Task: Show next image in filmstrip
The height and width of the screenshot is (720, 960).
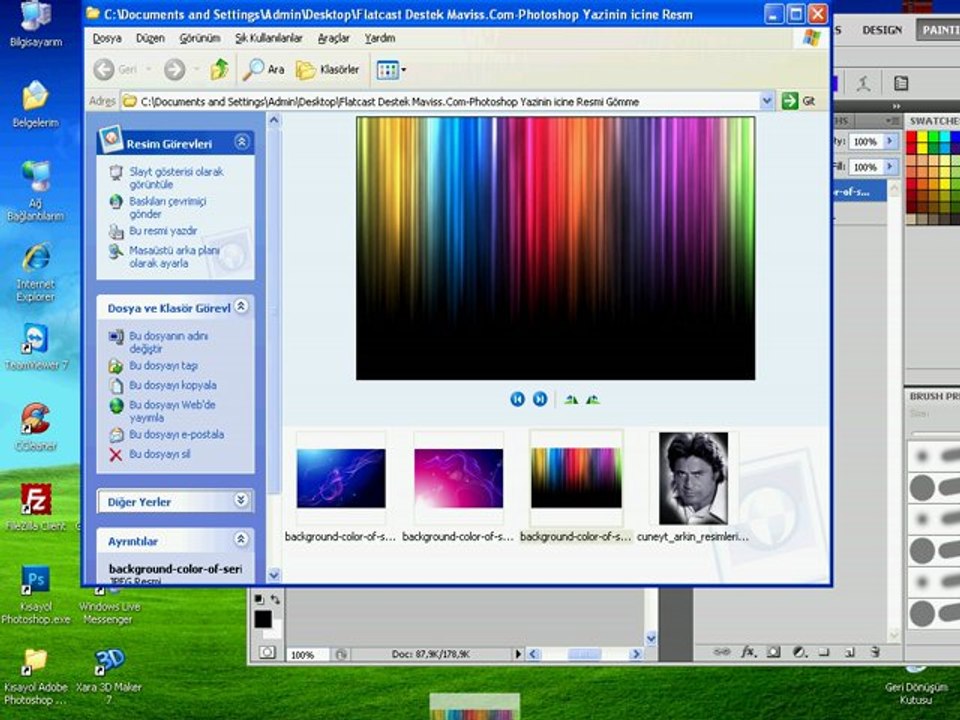Action: 540,399
